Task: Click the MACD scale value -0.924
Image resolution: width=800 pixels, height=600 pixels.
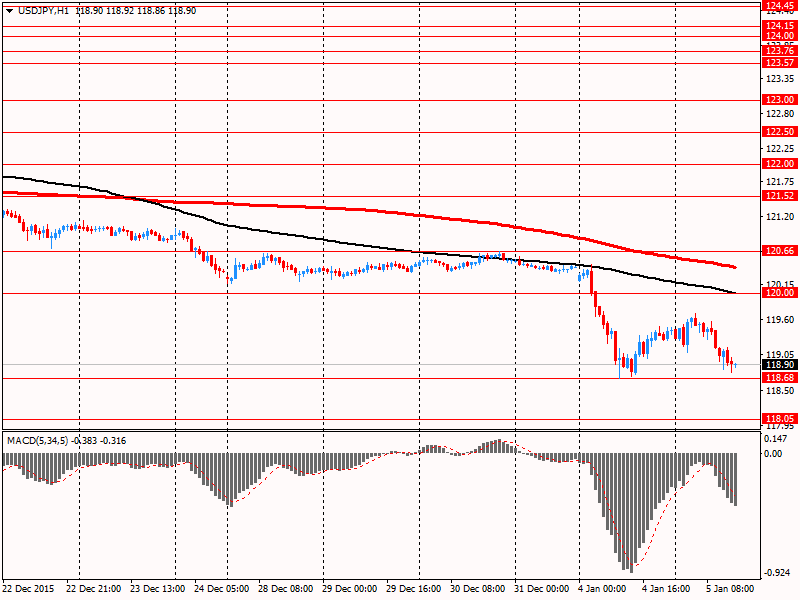Action: click(777, 572)
